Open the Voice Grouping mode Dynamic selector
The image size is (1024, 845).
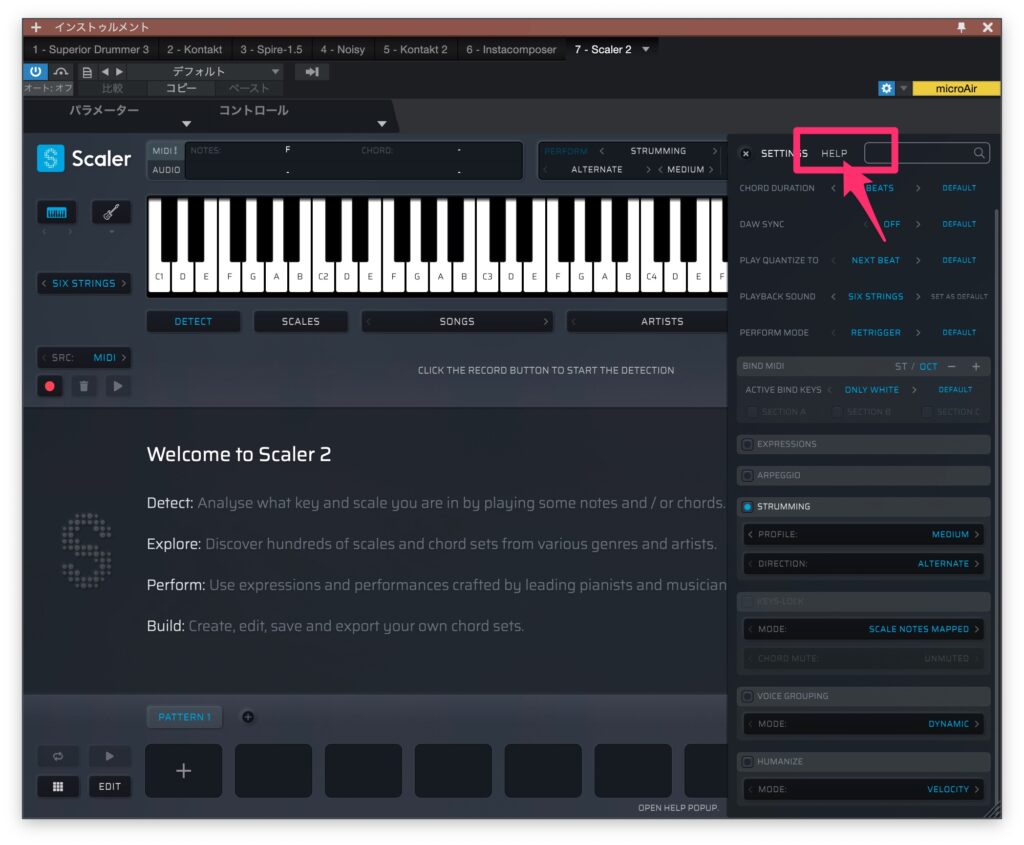coord(863,724)
